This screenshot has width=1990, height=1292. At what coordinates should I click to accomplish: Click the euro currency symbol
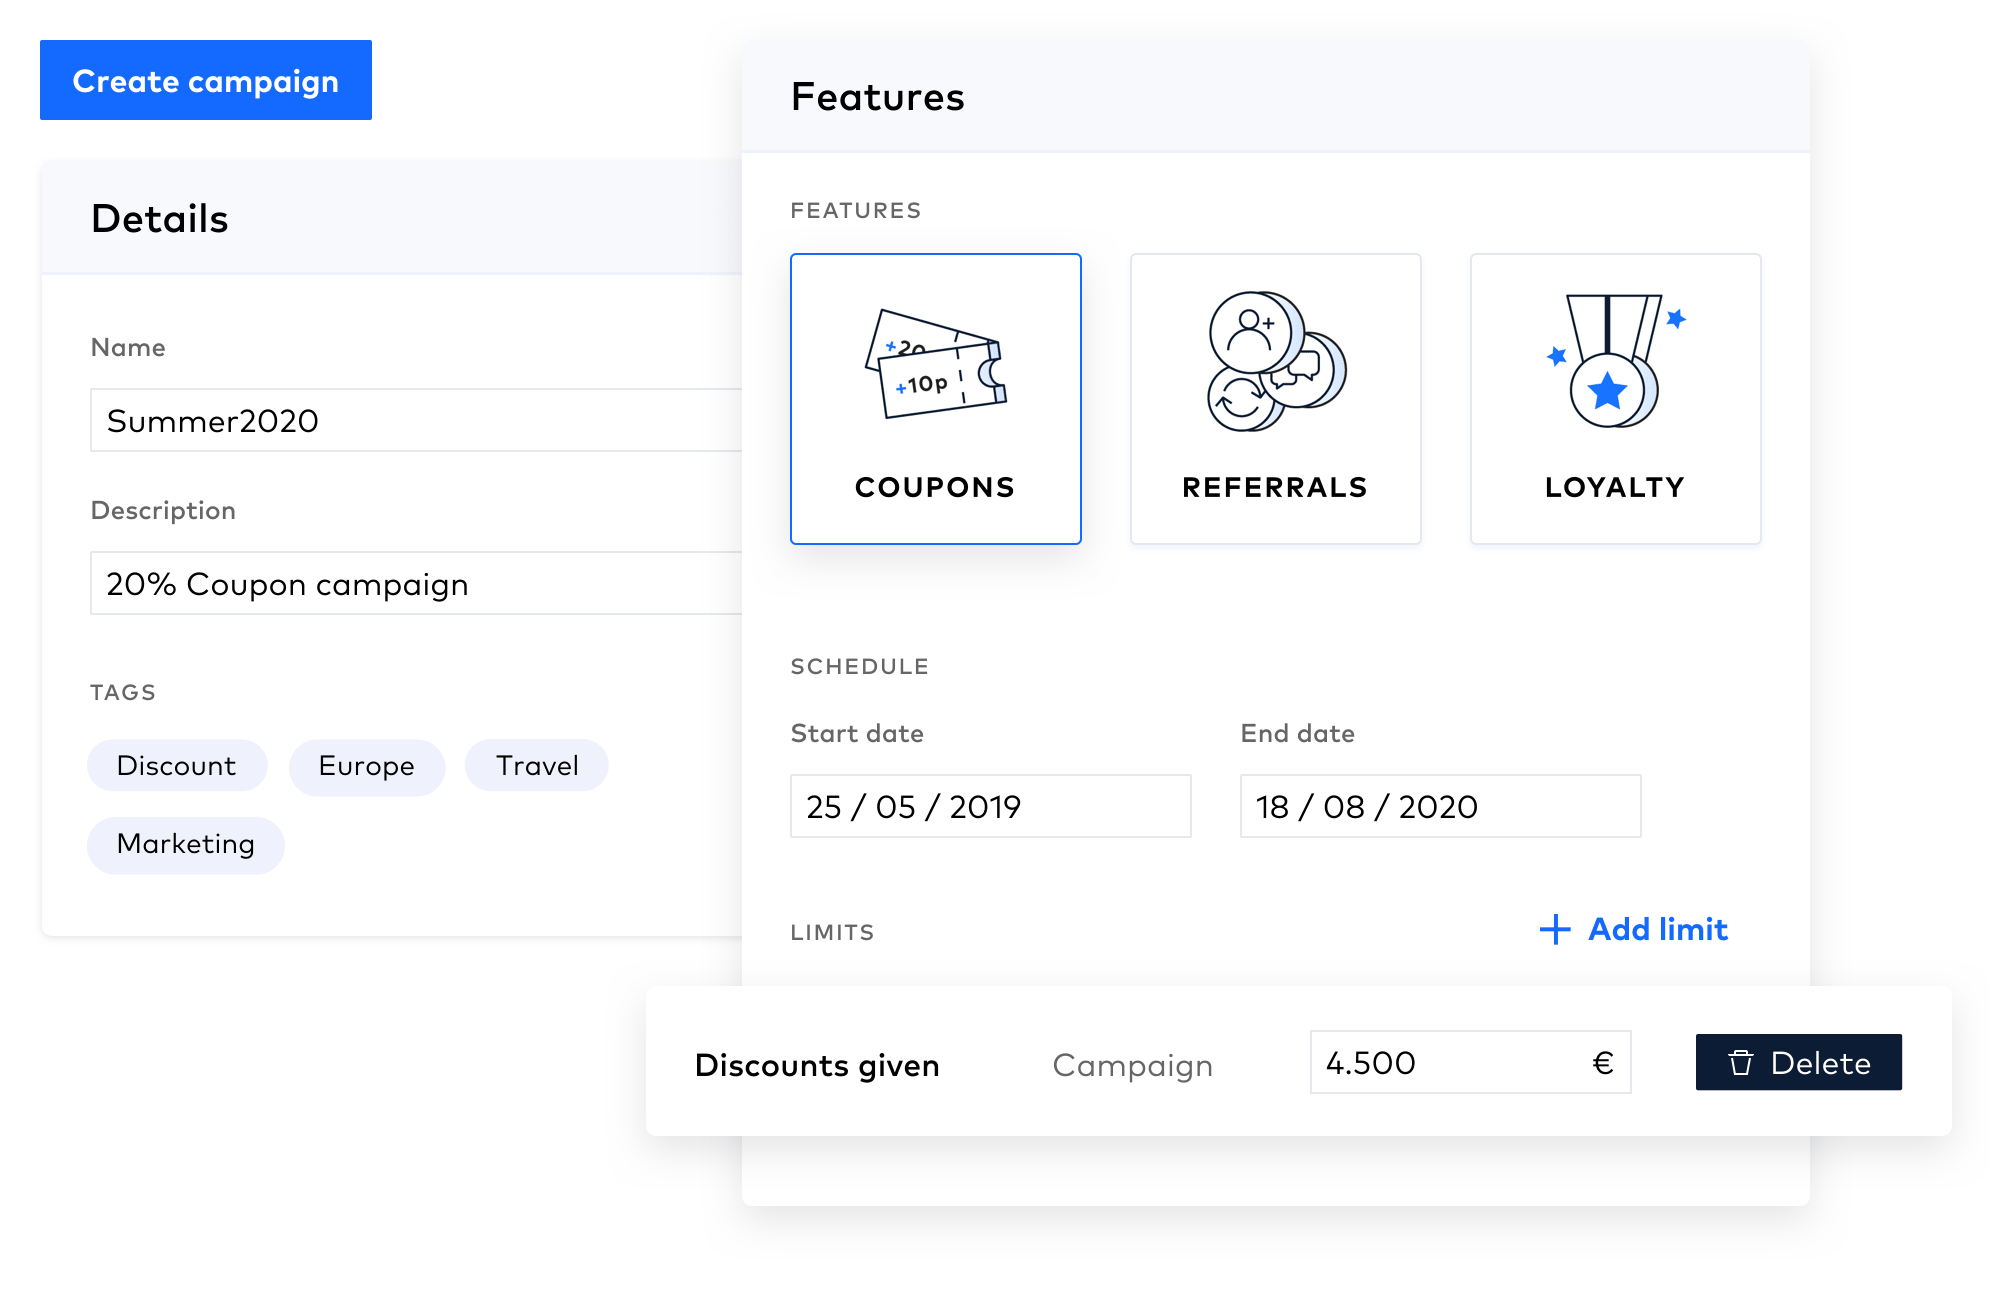tap(1603, 1062)
